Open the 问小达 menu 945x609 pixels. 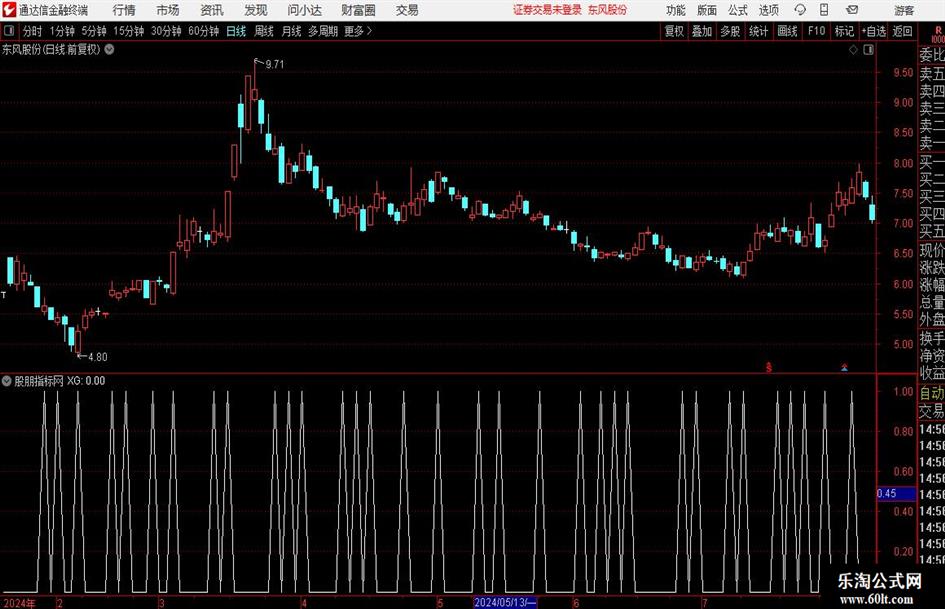(x=304, y=10)
